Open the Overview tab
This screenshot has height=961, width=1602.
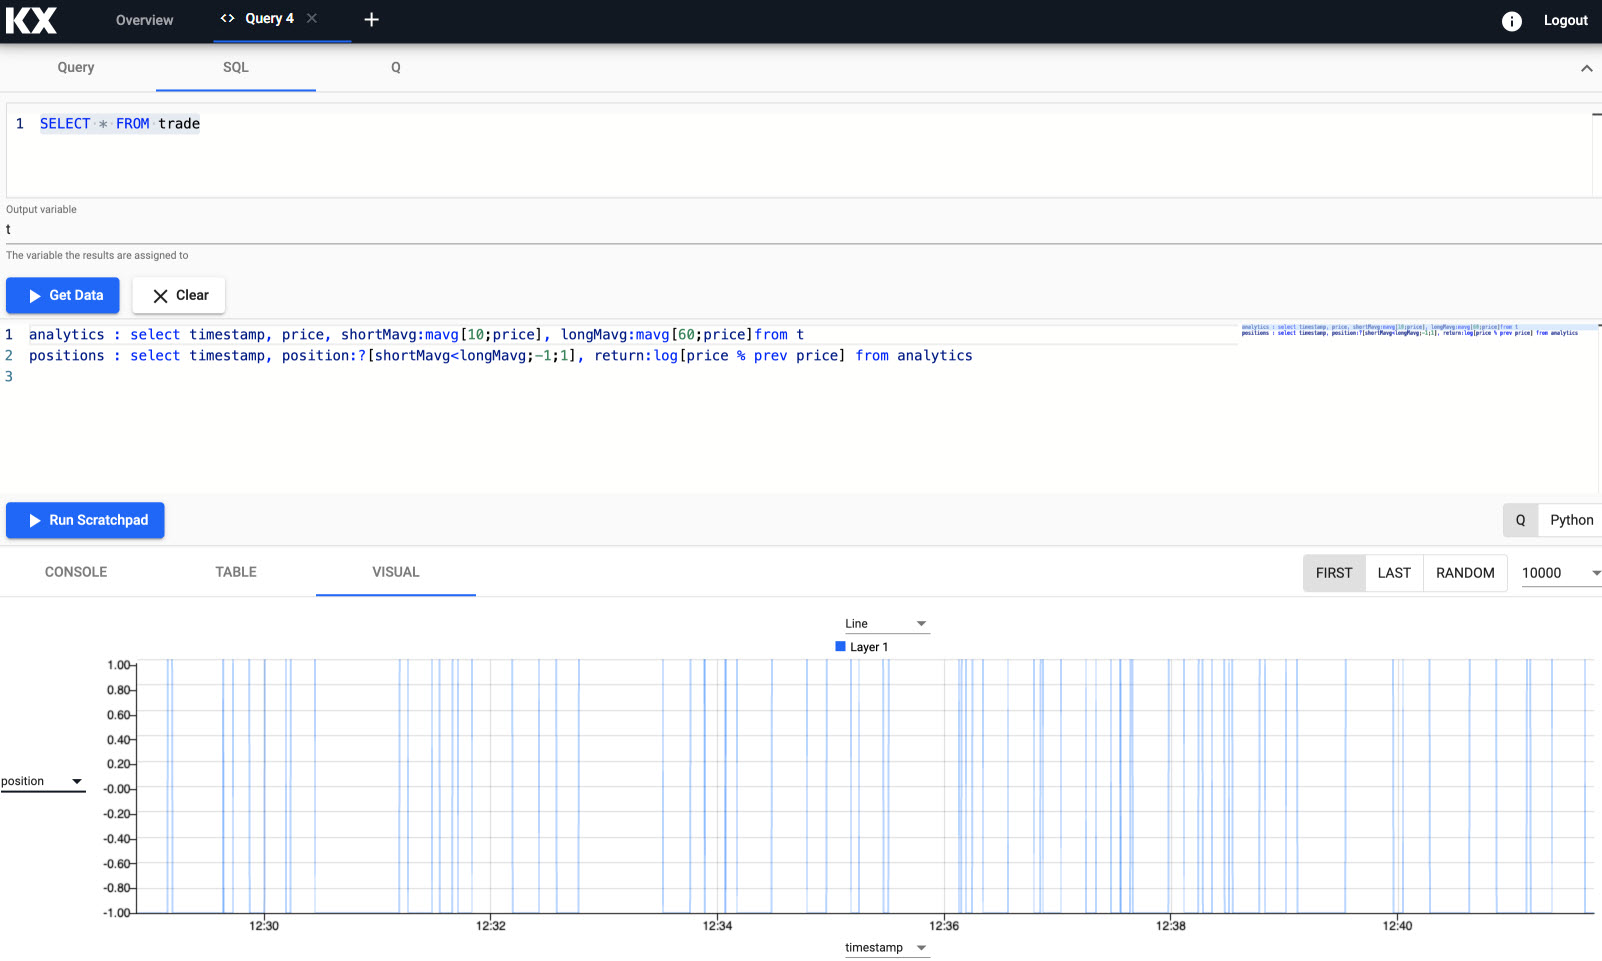point(144,20)
